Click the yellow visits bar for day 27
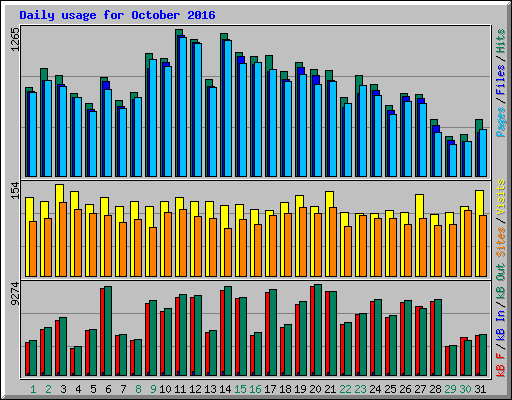The height and width of the screenshot is (400, 512). pyautogui.click(x=418, y=235)
